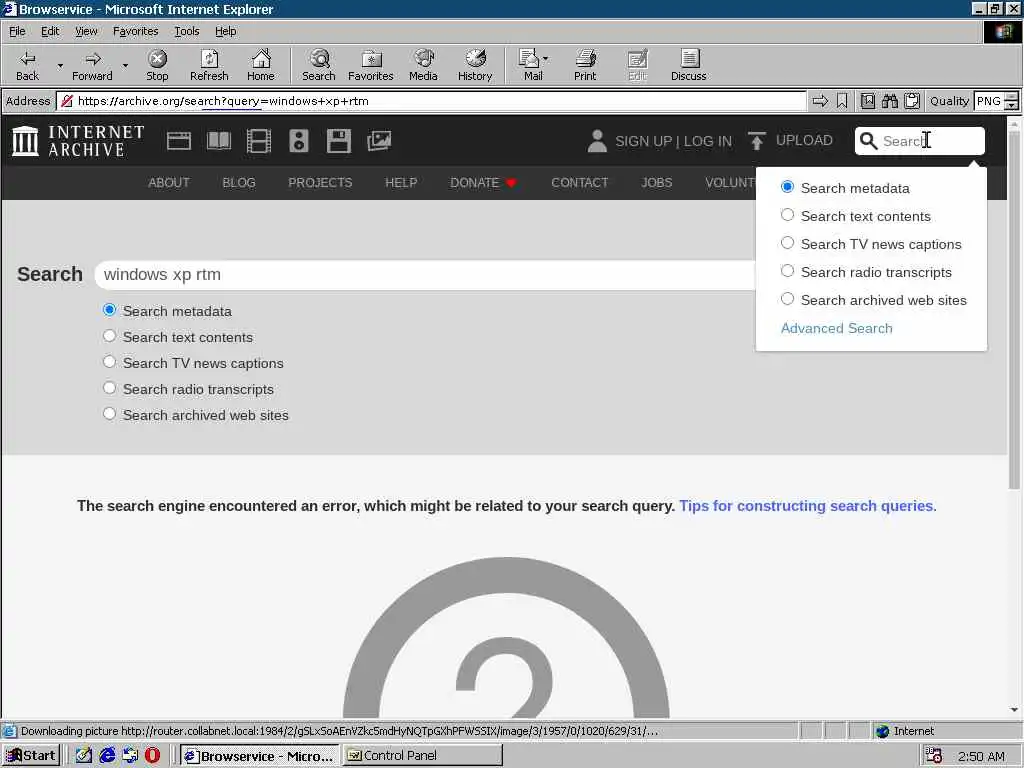Click the page vertical scrollbar thumb
1024x768 pixels.
point(1014,308)
